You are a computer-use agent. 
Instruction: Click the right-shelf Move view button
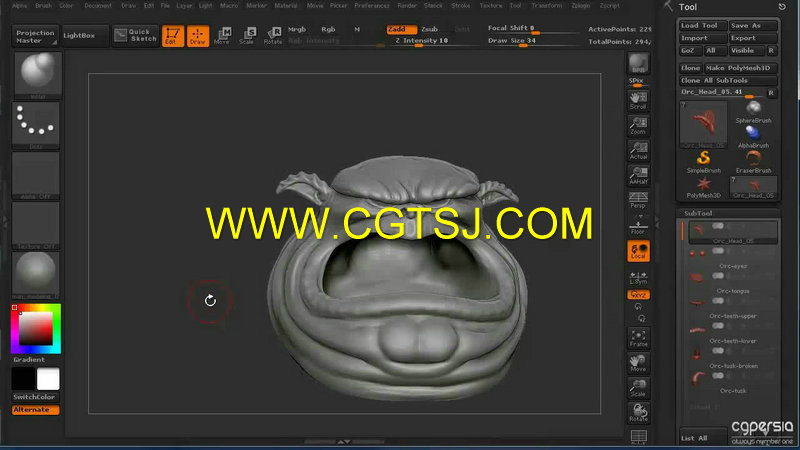(638, 363)
